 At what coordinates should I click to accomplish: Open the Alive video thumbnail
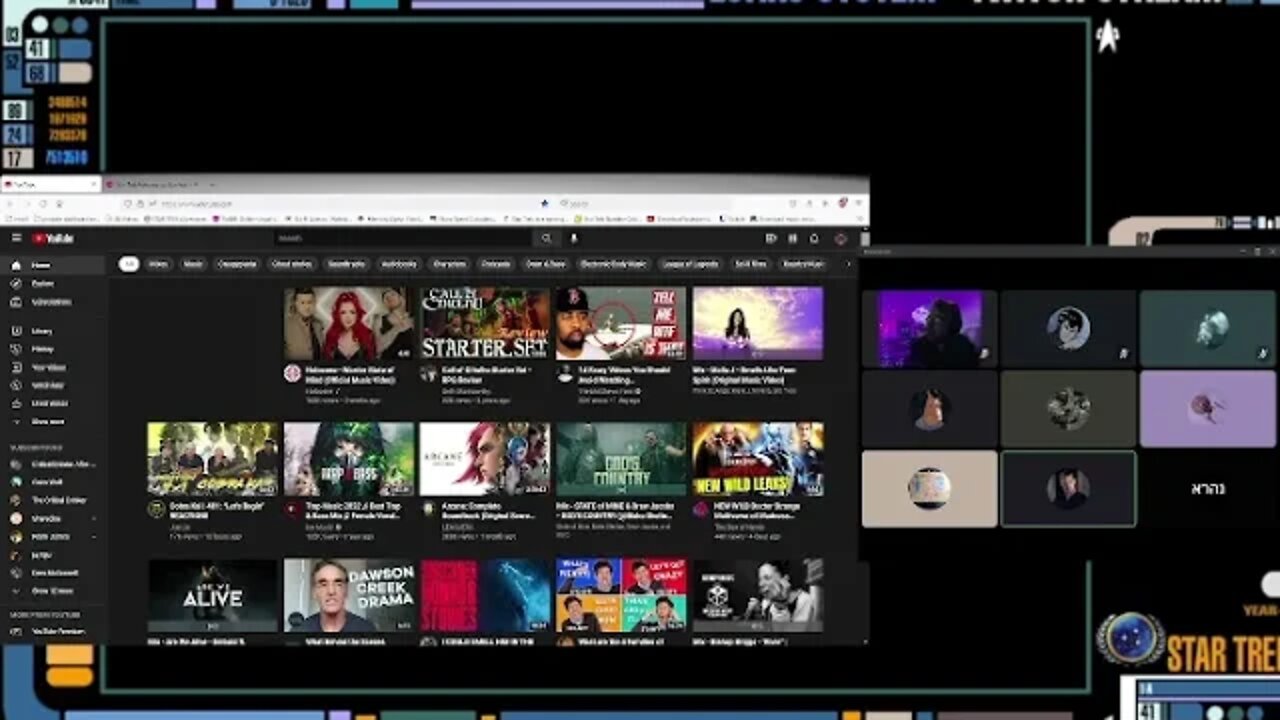pos(213,595)
